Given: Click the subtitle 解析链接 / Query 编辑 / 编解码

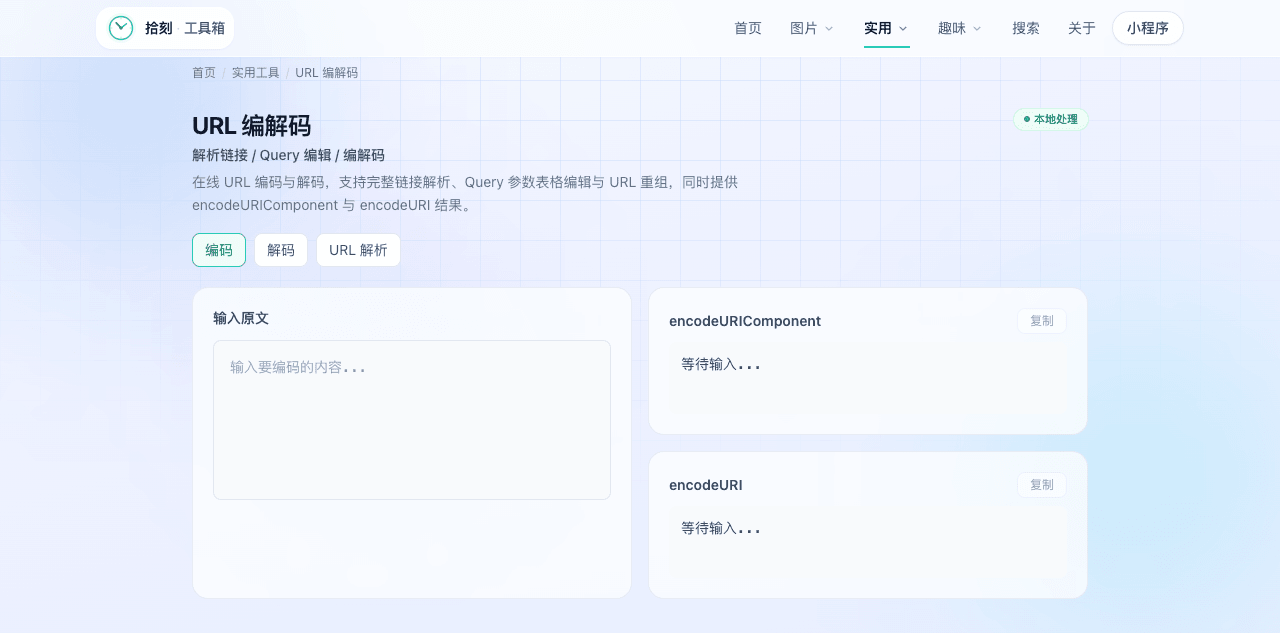Looking at the screenshot, I should click(288, 155).
